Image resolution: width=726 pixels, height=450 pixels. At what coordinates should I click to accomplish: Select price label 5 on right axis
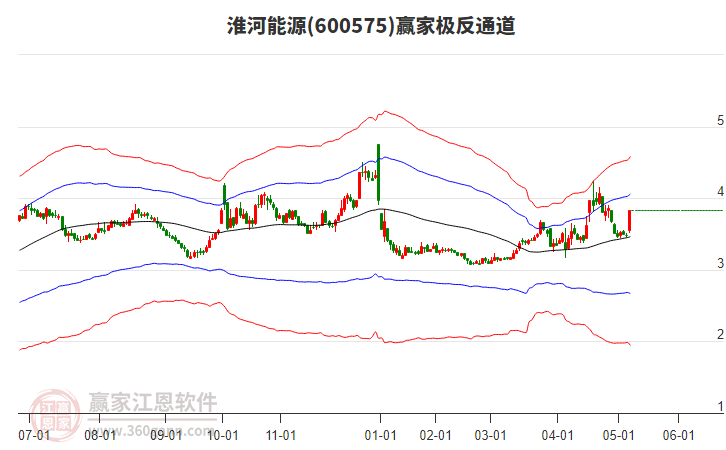tap(720, 121)
